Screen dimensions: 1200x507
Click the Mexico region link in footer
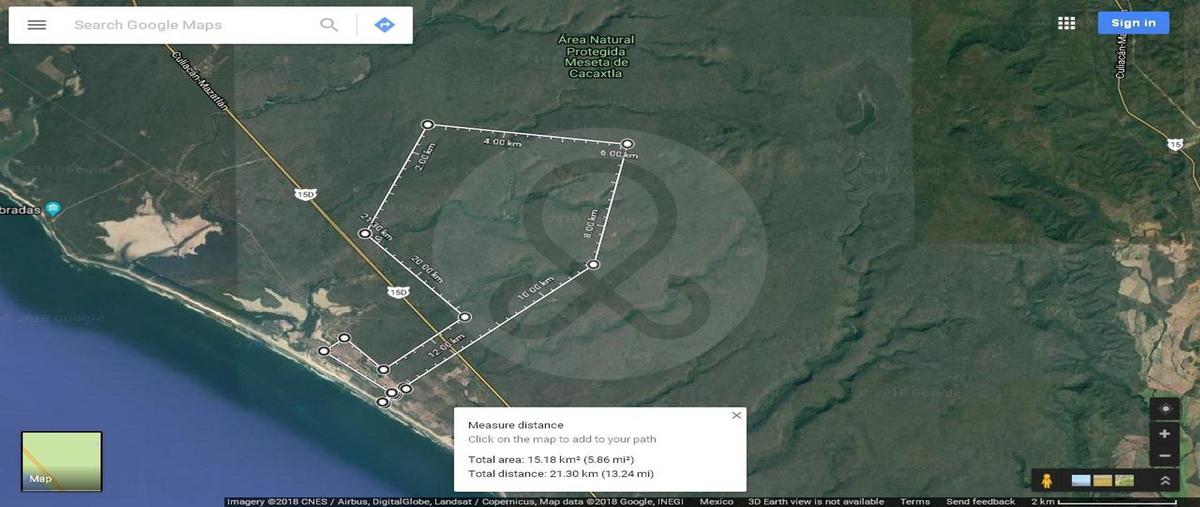click(716, 501)
